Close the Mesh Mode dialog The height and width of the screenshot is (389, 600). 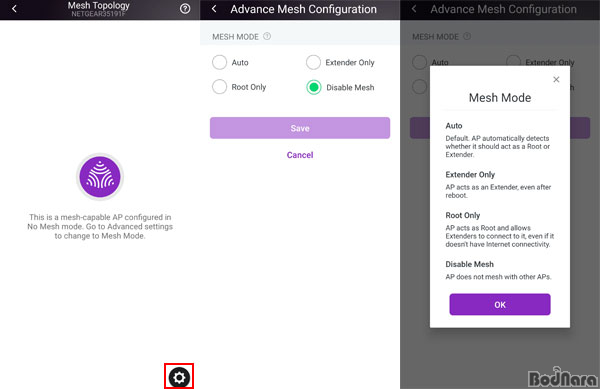[x=556, y=79]
